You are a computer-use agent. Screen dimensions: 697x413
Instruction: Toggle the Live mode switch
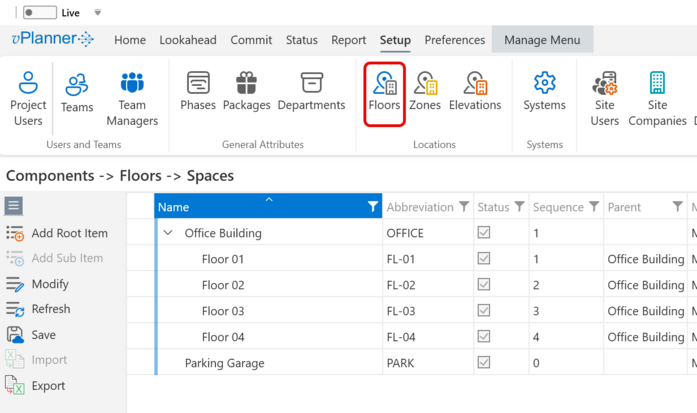[39, 13]
